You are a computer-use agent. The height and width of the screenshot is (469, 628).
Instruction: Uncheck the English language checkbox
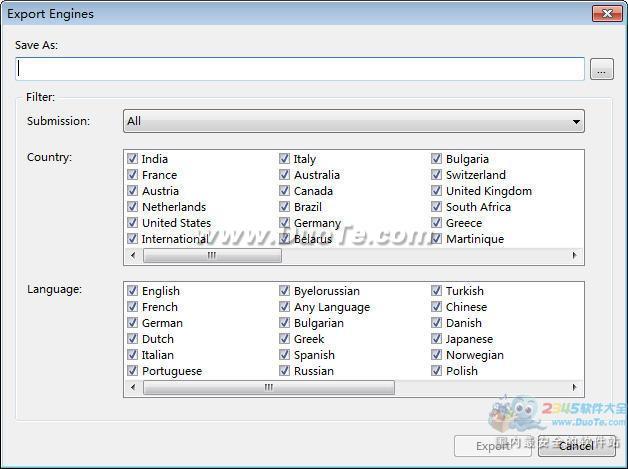(x=133, y=291)
